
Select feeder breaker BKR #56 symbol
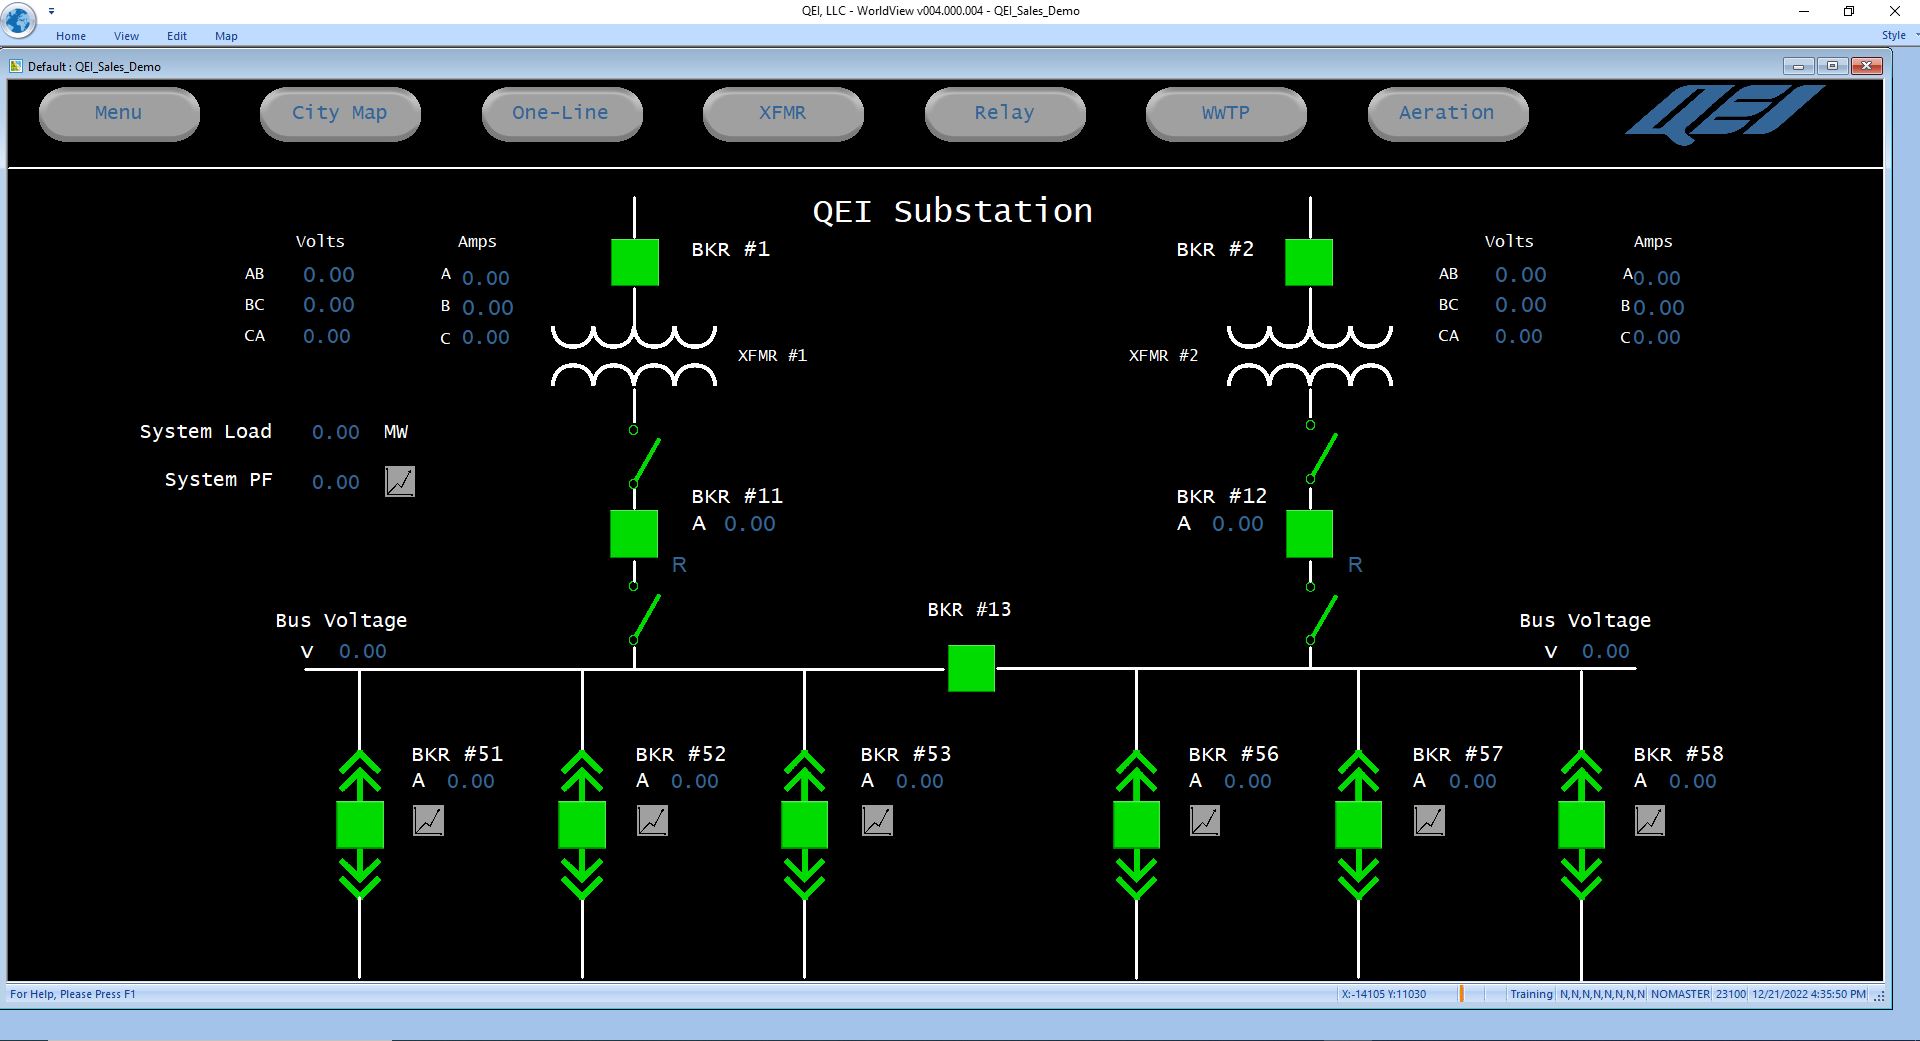tap(1136, 825)
